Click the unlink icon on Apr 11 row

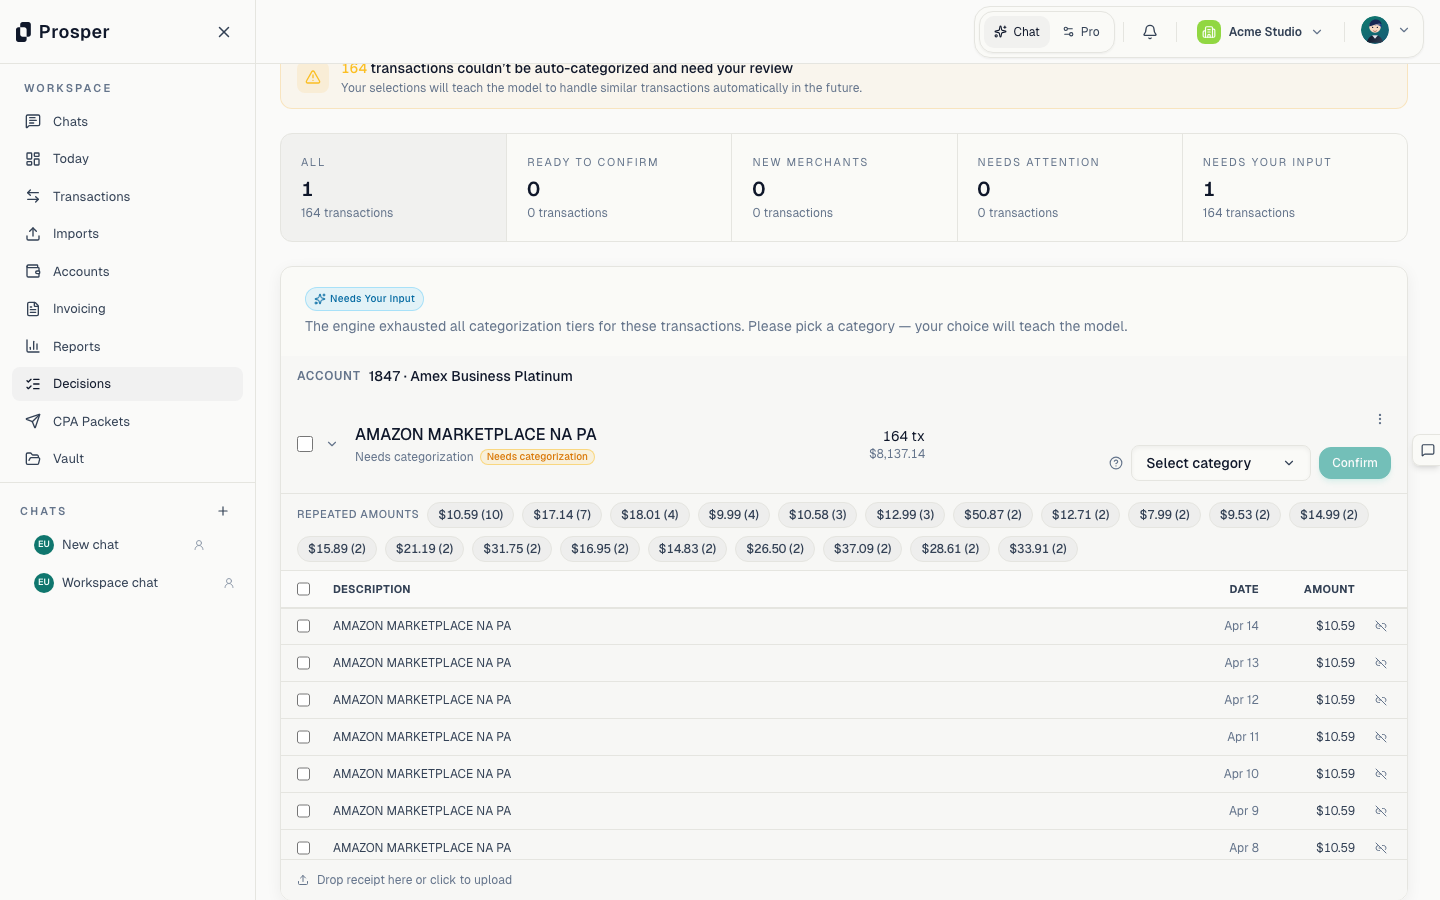point(1381,737)
